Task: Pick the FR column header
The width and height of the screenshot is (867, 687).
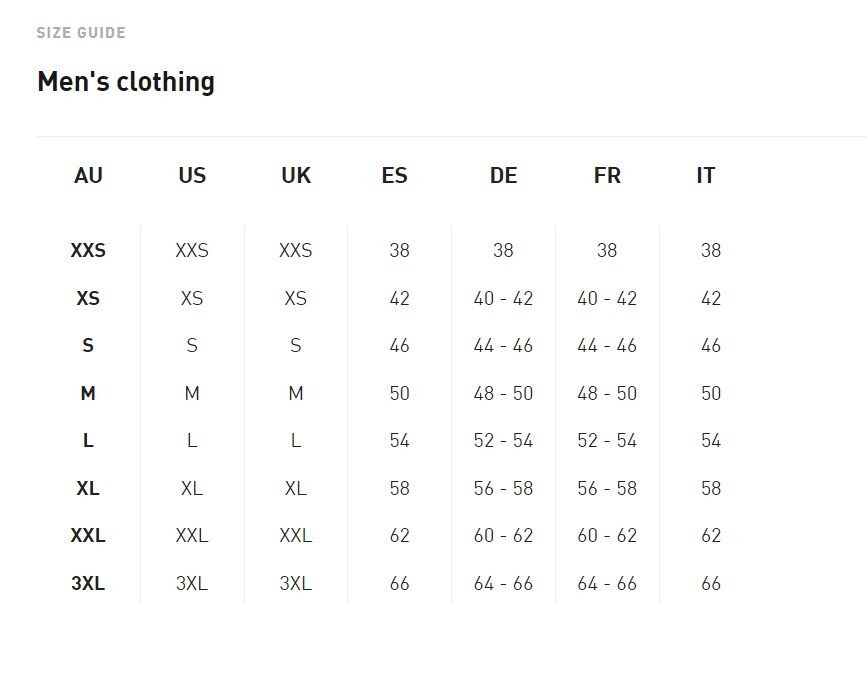Action: tap(607, 175)
